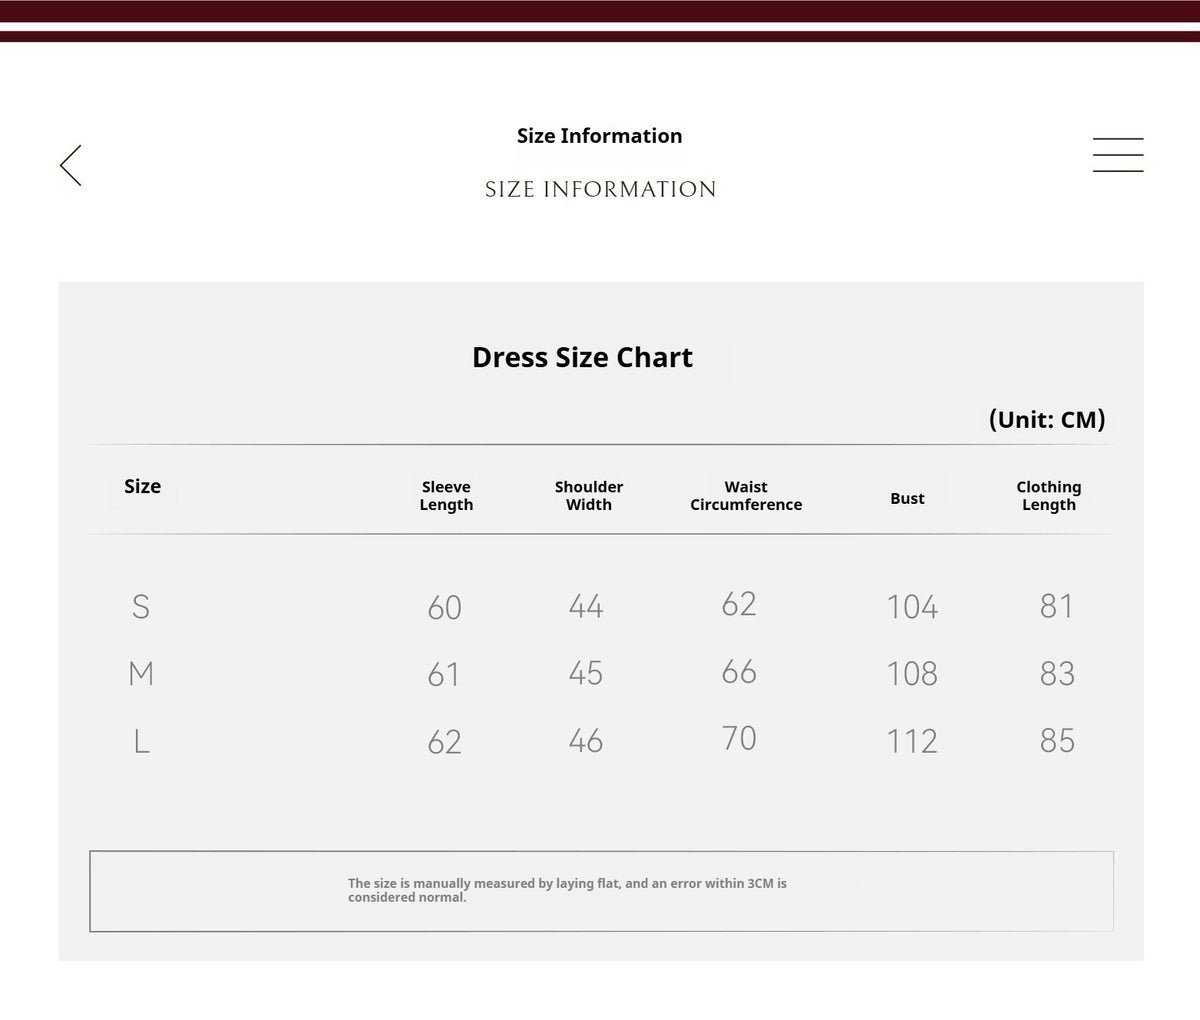The width and height of the screenshot is (1200, 1020).
Task: Click the 'S' size row label
Action: [x=141, y=606]
